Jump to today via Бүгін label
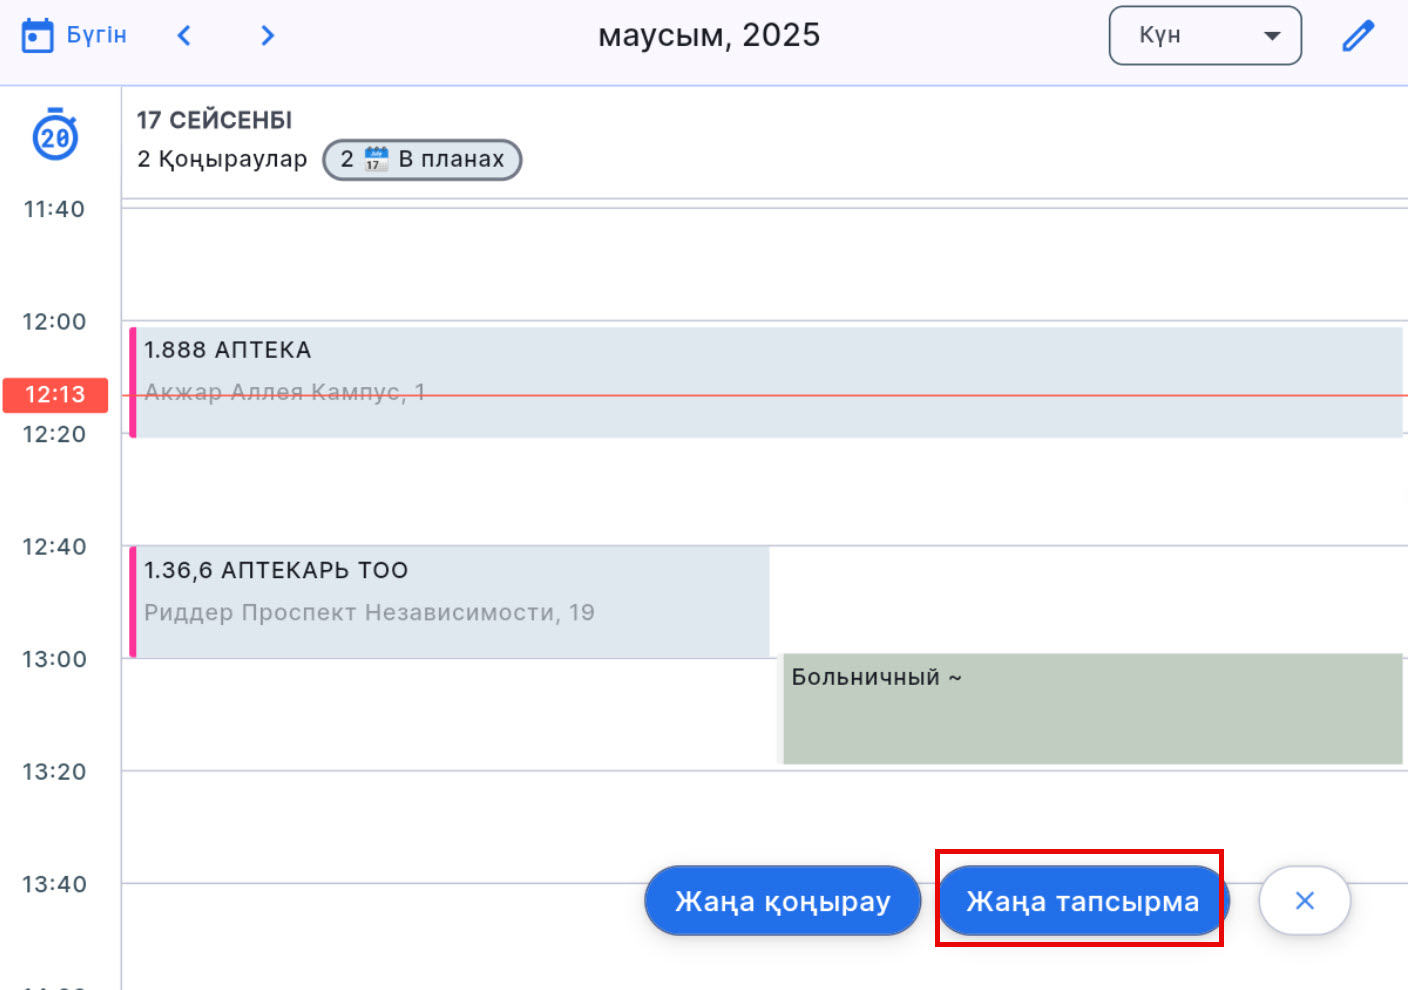The height and width of the screenshot is (990, 1408). coord(96,36)
